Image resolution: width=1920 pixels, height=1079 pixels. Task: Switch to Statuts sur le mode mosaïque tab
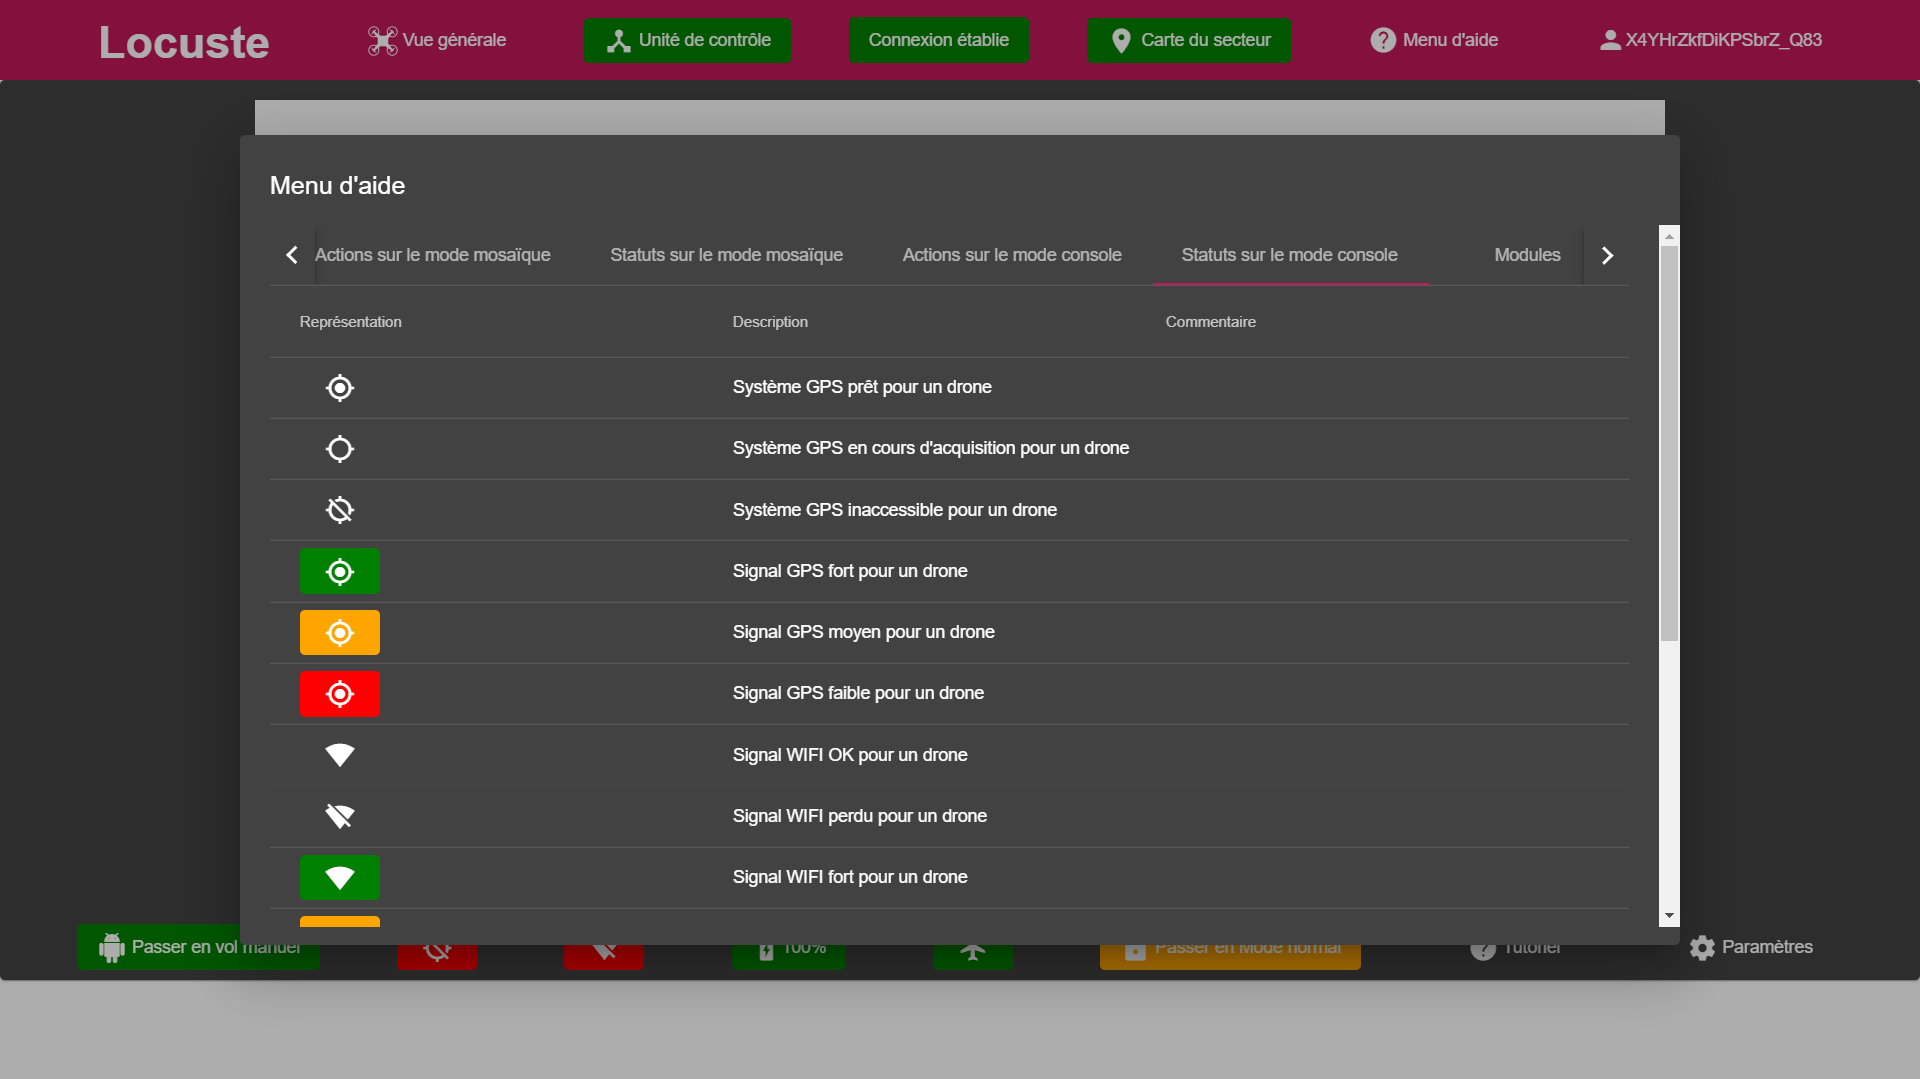(727, 255)
